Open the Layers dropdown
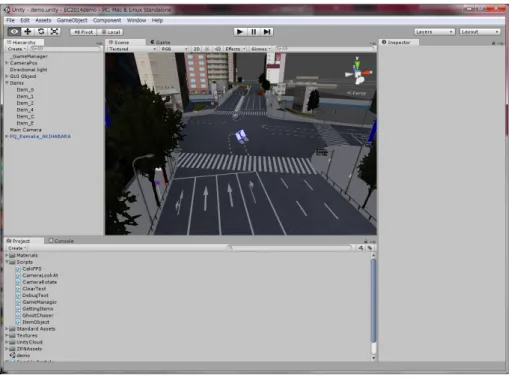The width and height of the screenshot is (511, 381). click(434, 32)
